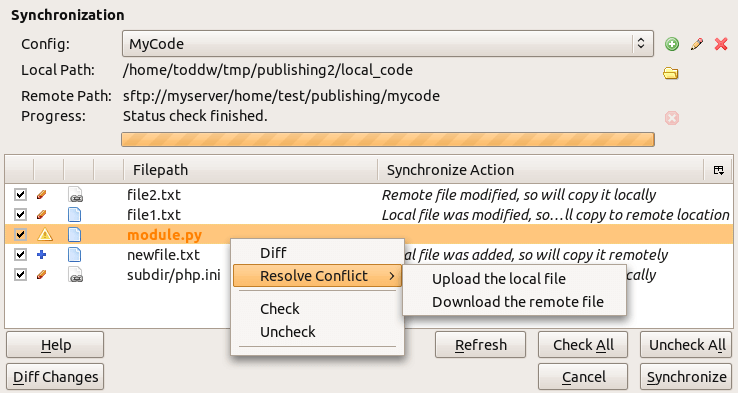The width and height of the screenshot is (738, 393).
Task: Toggle the subdir/php.ini checkbox
Action: point(20,274)
